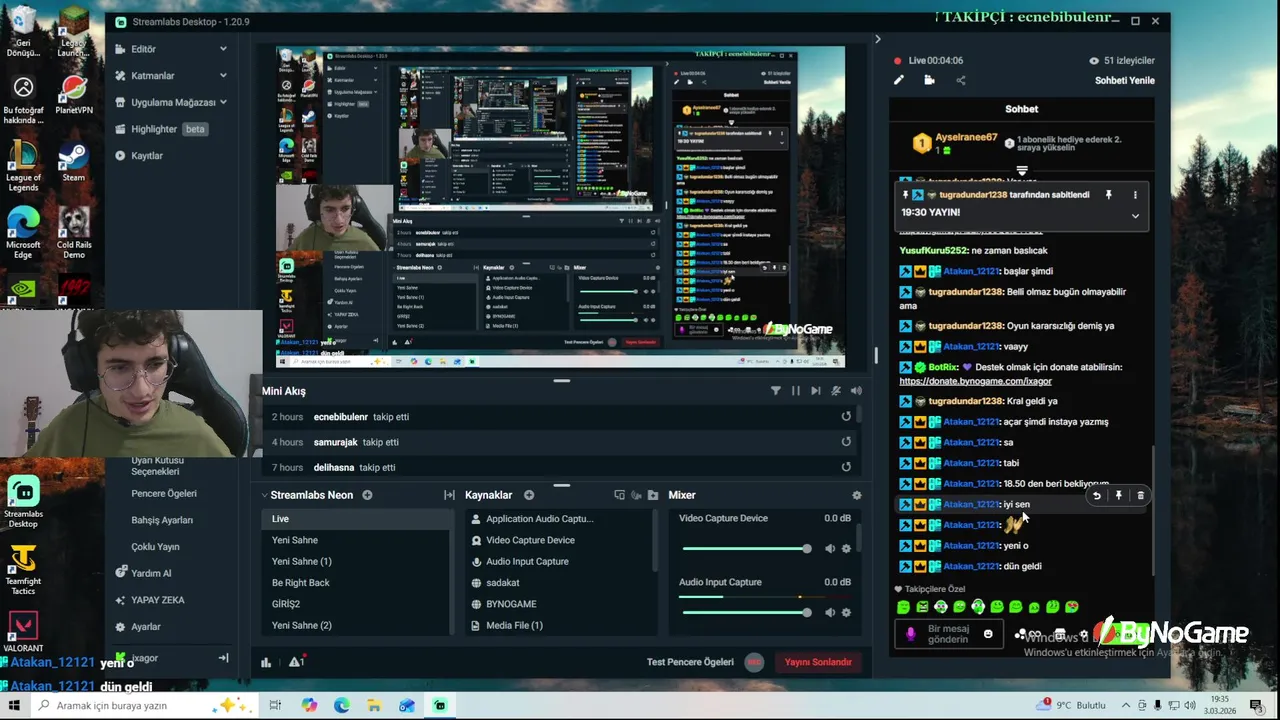1280x720 pixels.
Task: Click the Test Pencere Öğeleri button
Action: [x=690, y=662]
